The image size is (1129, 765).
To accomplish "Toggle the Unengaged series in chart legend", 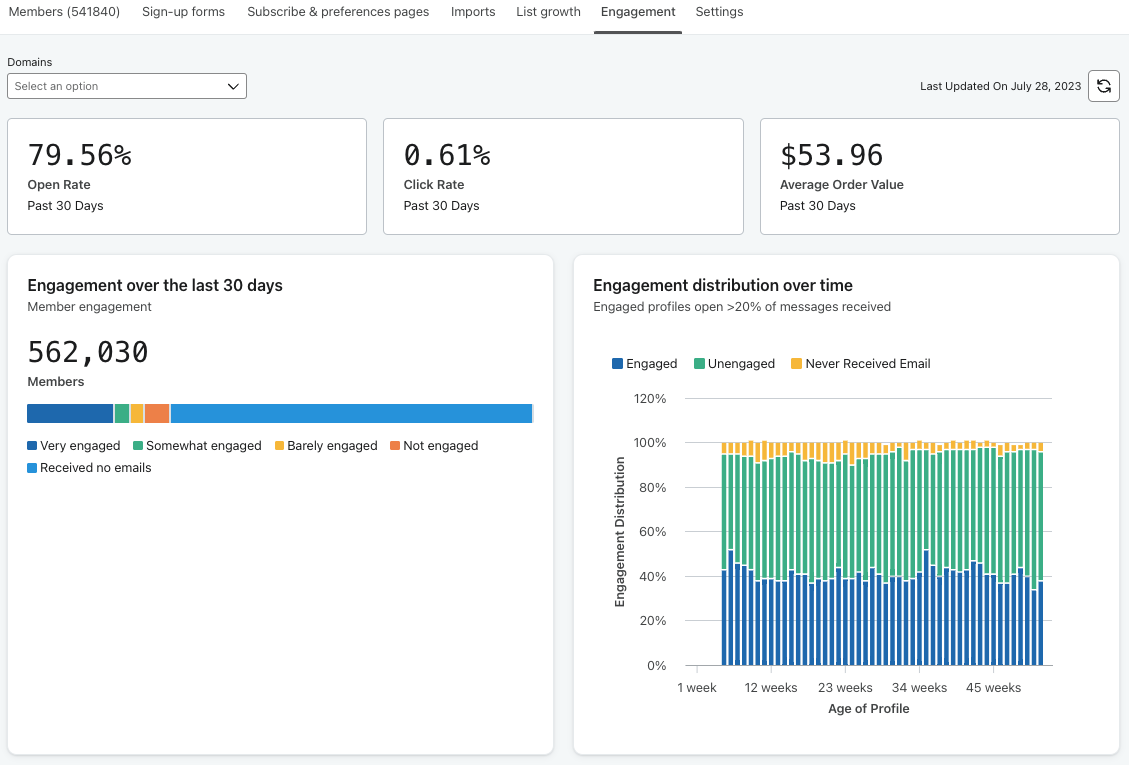I will (734, 364).
